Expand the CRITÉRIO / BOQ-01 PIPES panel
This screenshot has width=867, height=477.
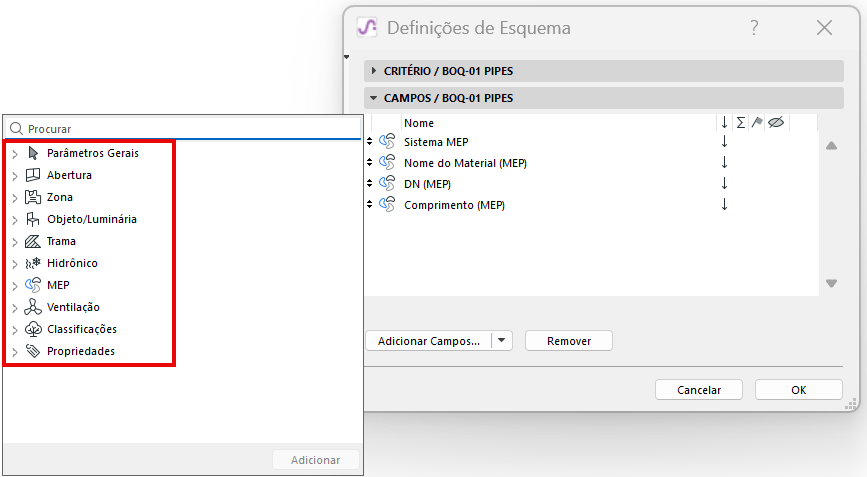click(x=374, y=71)
